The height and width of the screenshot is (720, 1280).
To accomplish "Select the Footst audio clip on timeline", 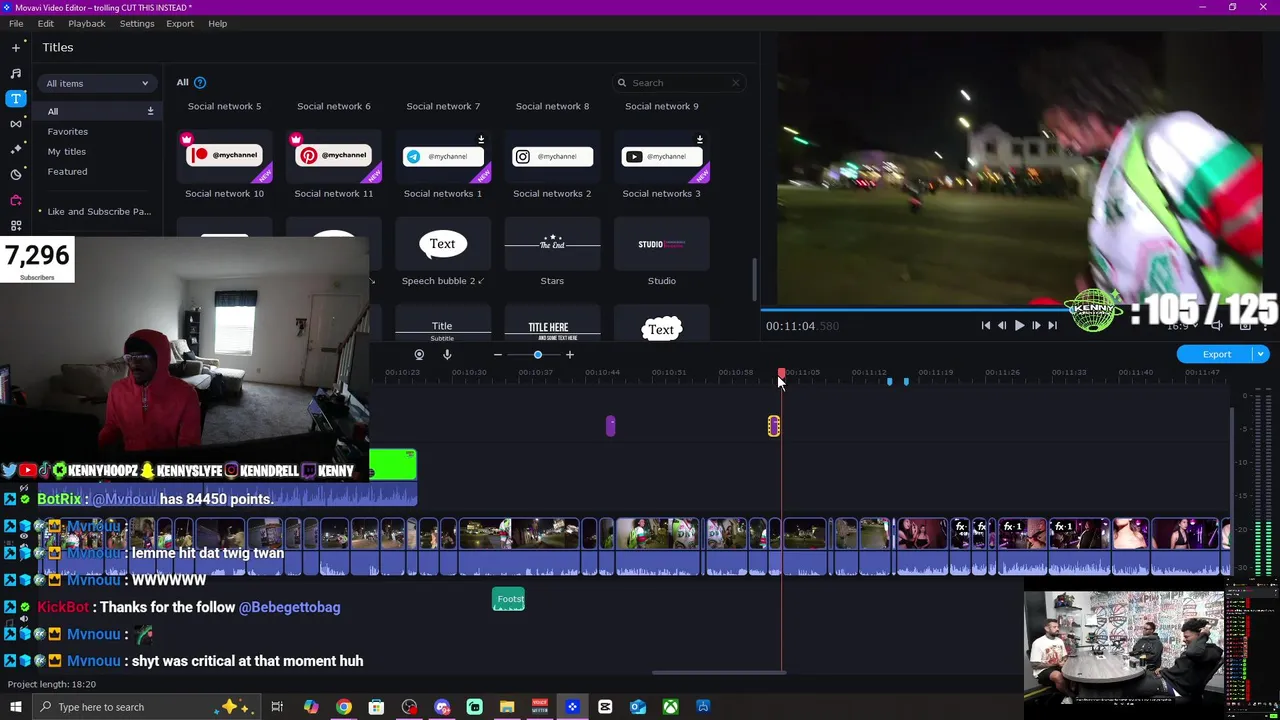I will (x=509, y=600).
